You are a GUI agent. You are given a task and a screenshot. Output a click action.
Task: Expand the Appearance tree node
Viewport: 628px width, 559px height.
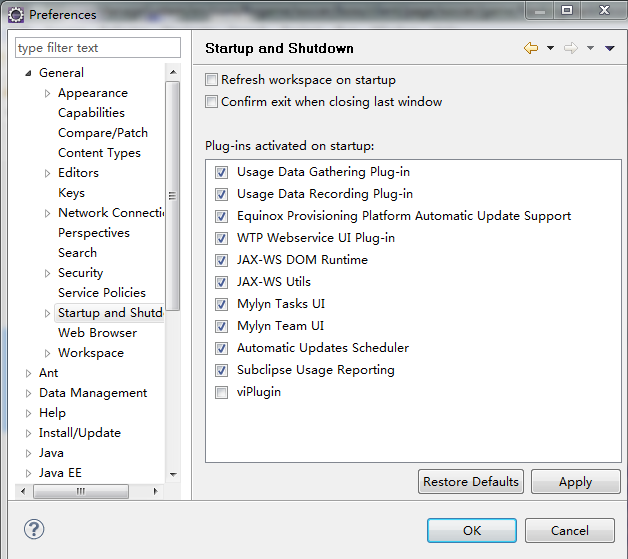[x=48, y=93]
